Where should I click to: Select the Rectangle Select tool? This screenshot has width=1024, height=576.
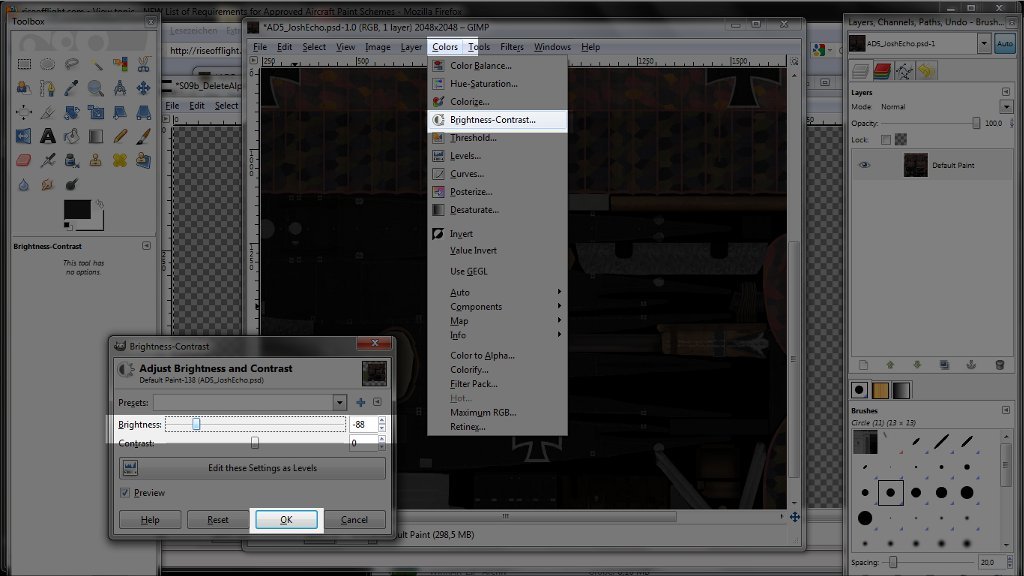(24, 63)
